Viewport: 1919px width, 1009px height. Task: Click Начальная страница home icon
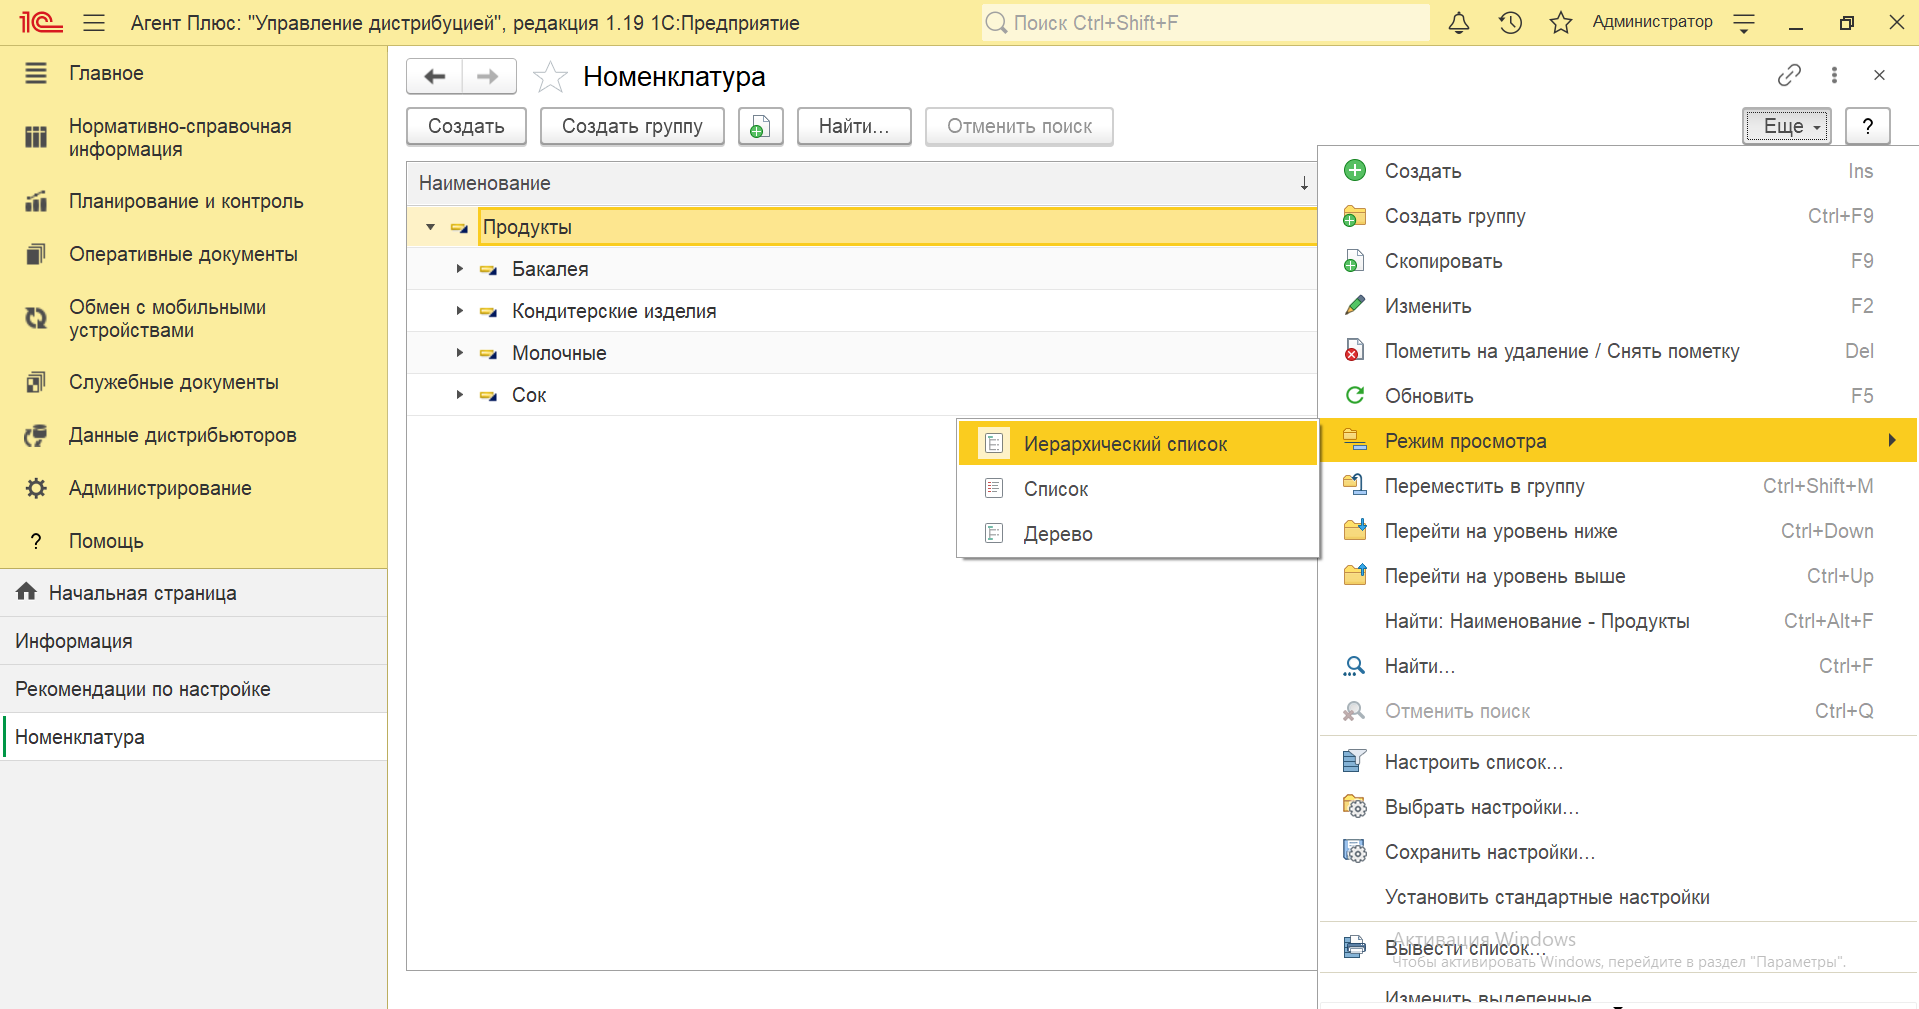click(27, 592)
